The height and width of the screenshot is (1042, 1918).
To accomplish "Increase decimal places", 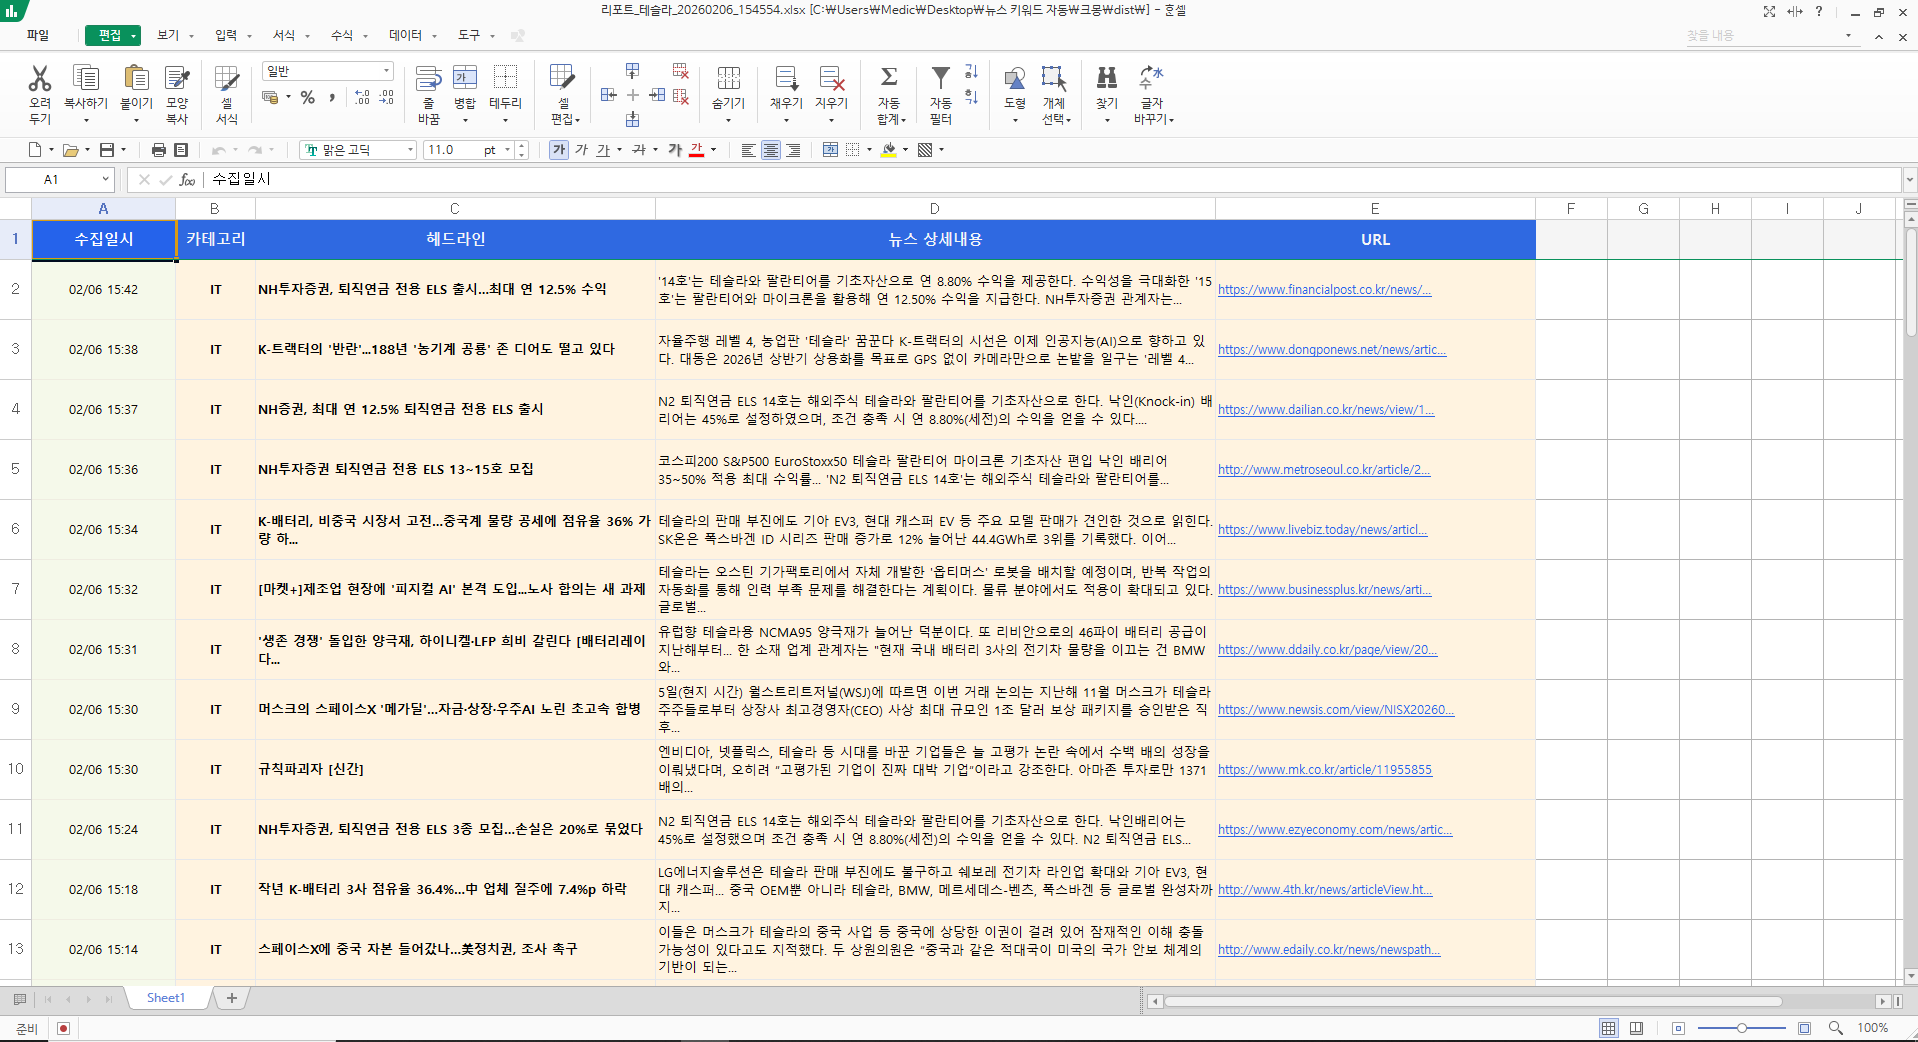I will click(x=362, y=97).
